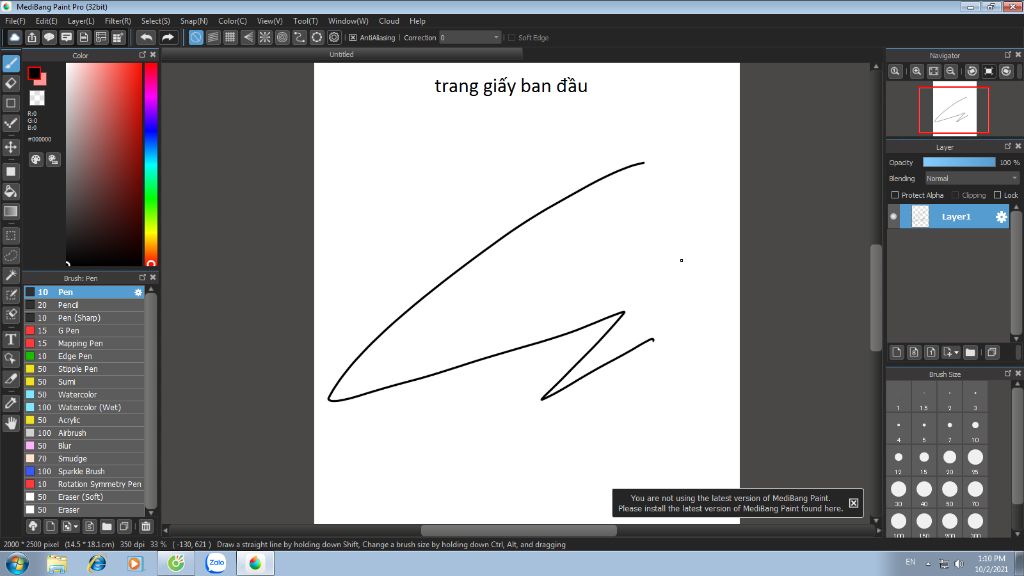Open the Snap menu
Viewport: 1024px width, 576px height.
pos(194,21)
